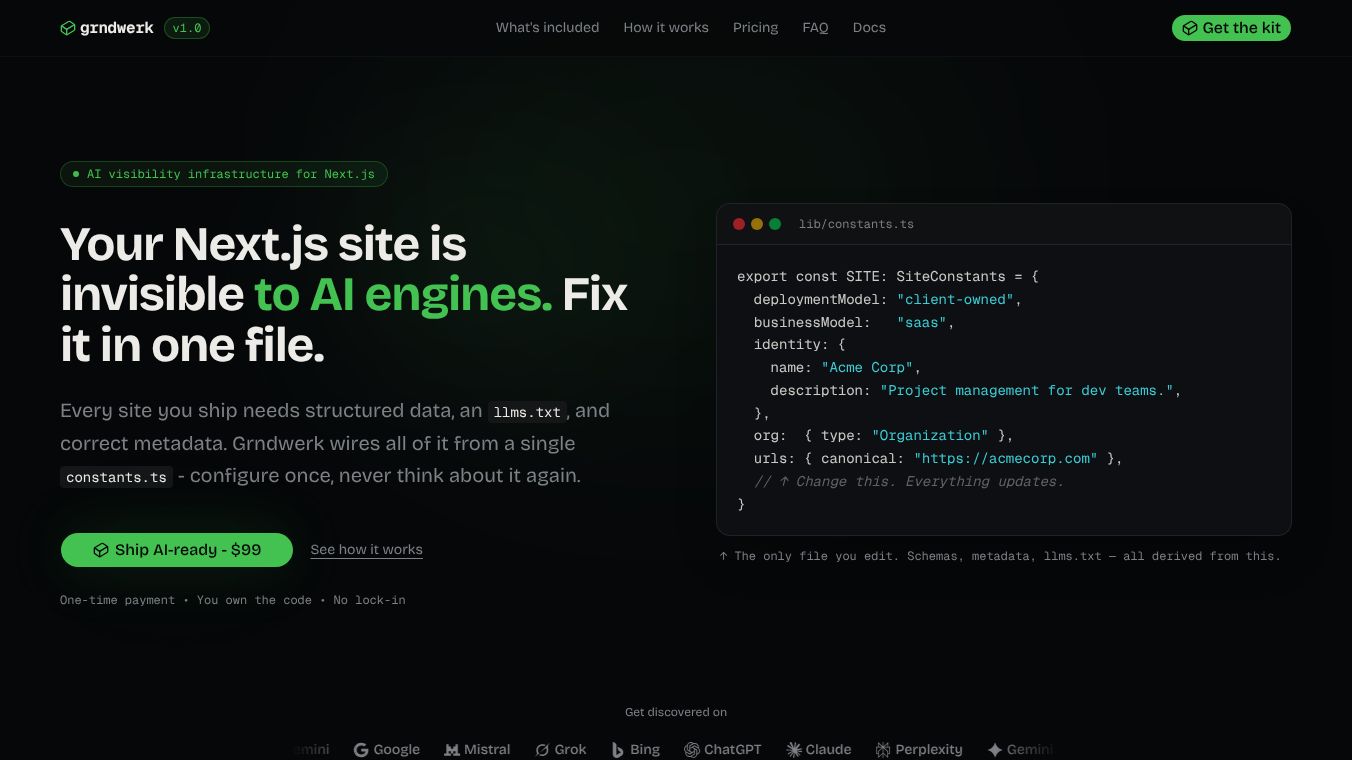Click the "Project management for dev teams." string
The image size is (1352, 760).
[x=1026, y=390]
